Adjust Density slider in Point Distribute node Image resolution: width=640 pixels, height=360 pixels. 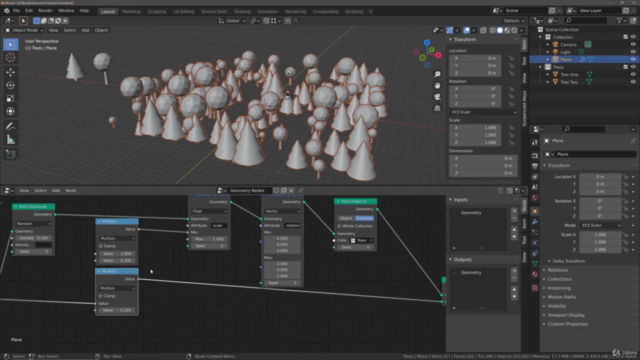(33, 238)
